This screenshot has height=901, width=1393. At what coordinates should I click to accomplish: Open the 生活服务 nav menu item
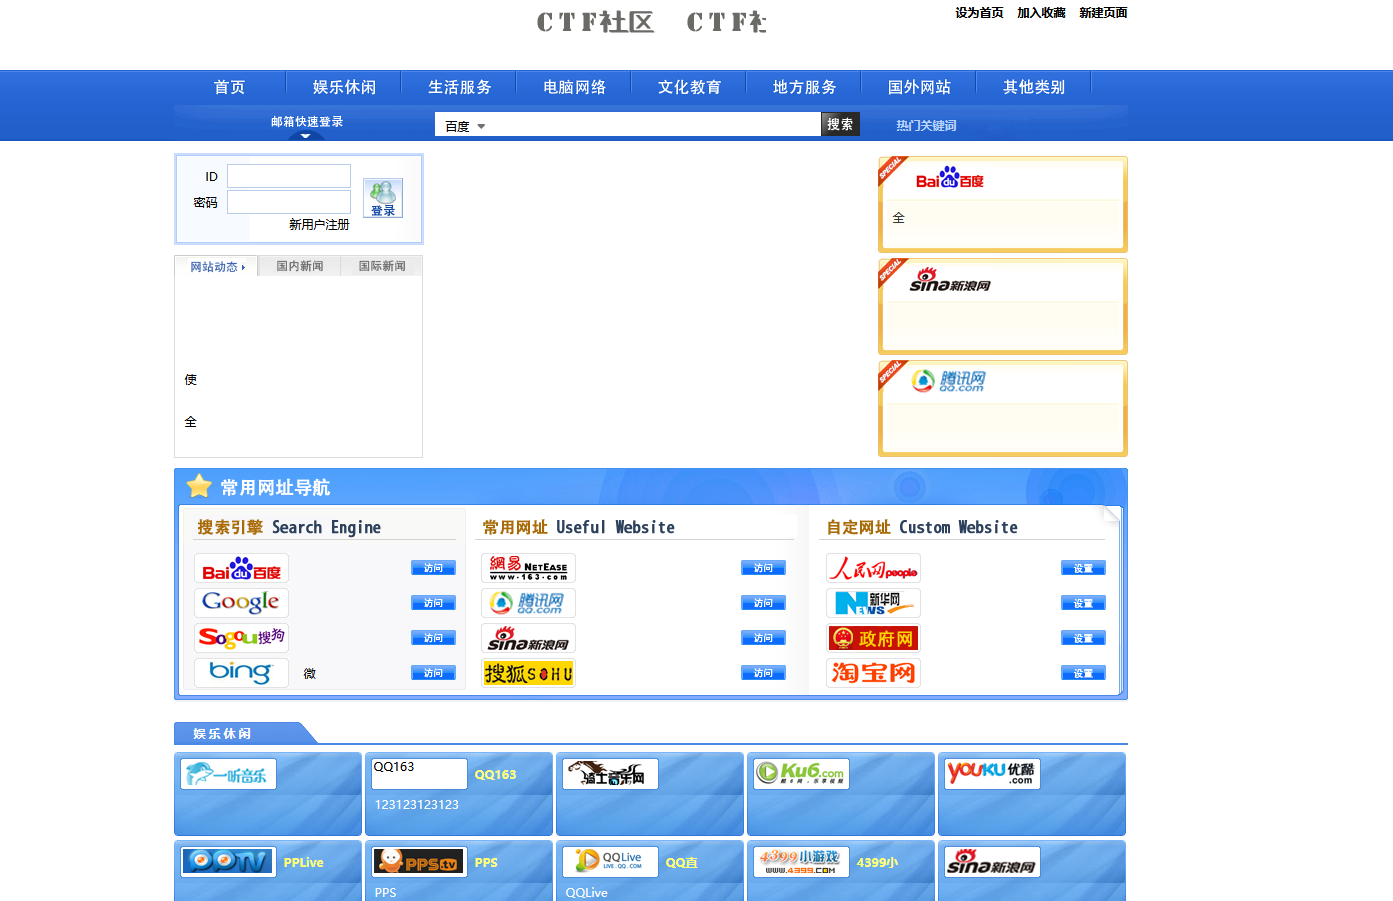pyautogui.click(x=459, y=87)
